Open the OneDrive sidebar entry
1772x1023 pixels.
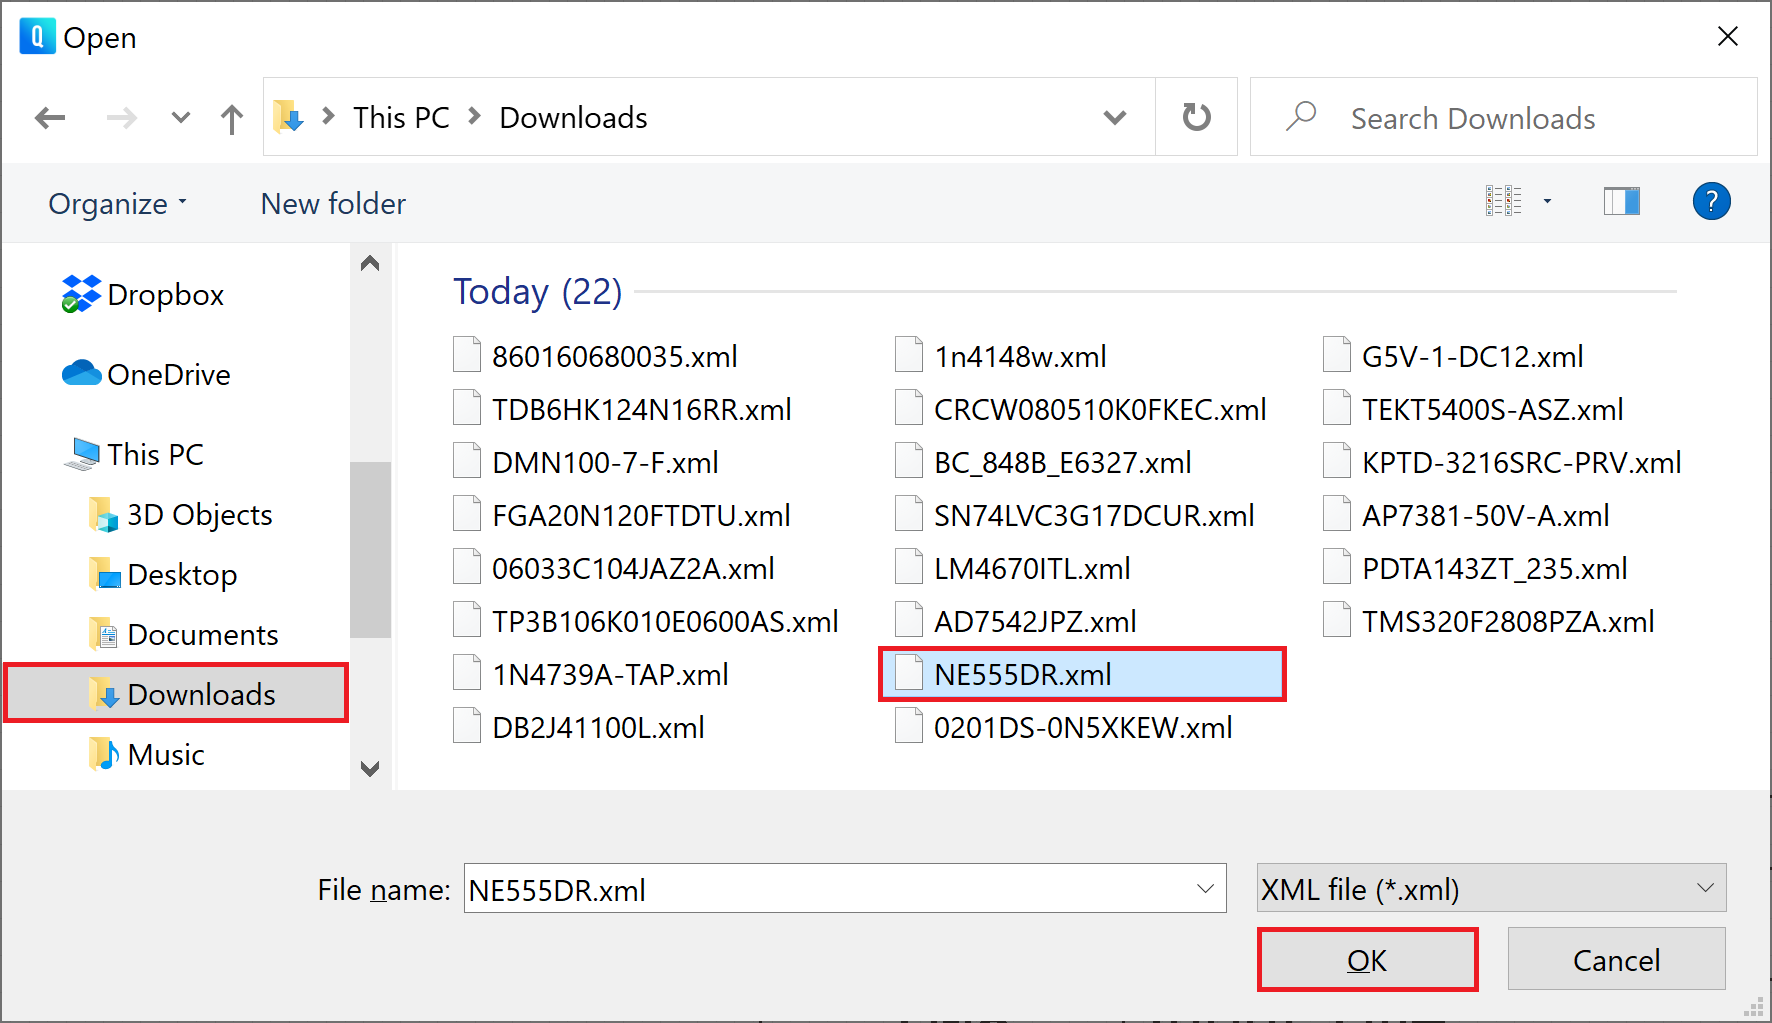(x=168, y=374)
